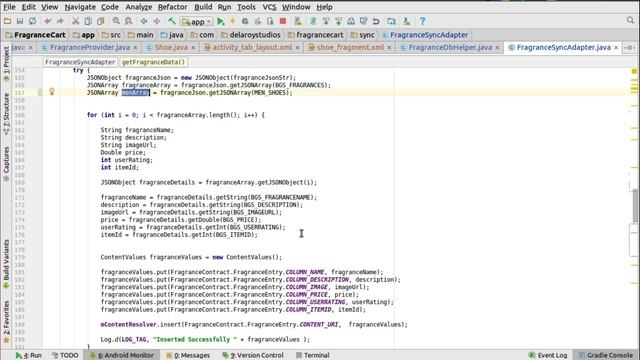Open the Tools menu
Viewport: 640px width, 360px height.
pyautogui.click(x=246, y=7)
